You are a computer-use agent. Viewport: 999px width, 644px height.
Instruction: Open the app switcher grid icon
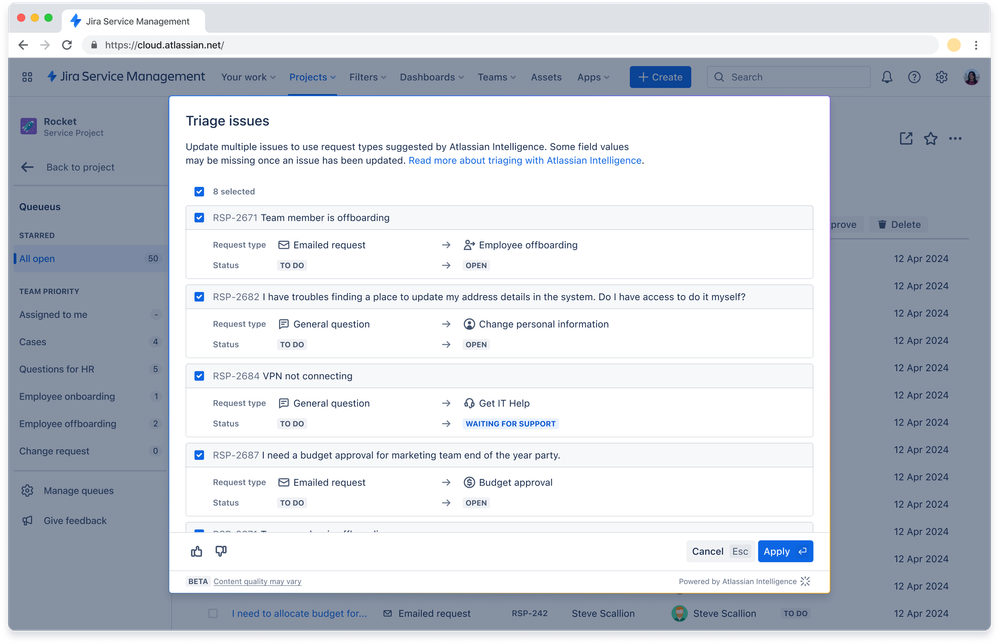pyautogui.click(x=27, y=77)
